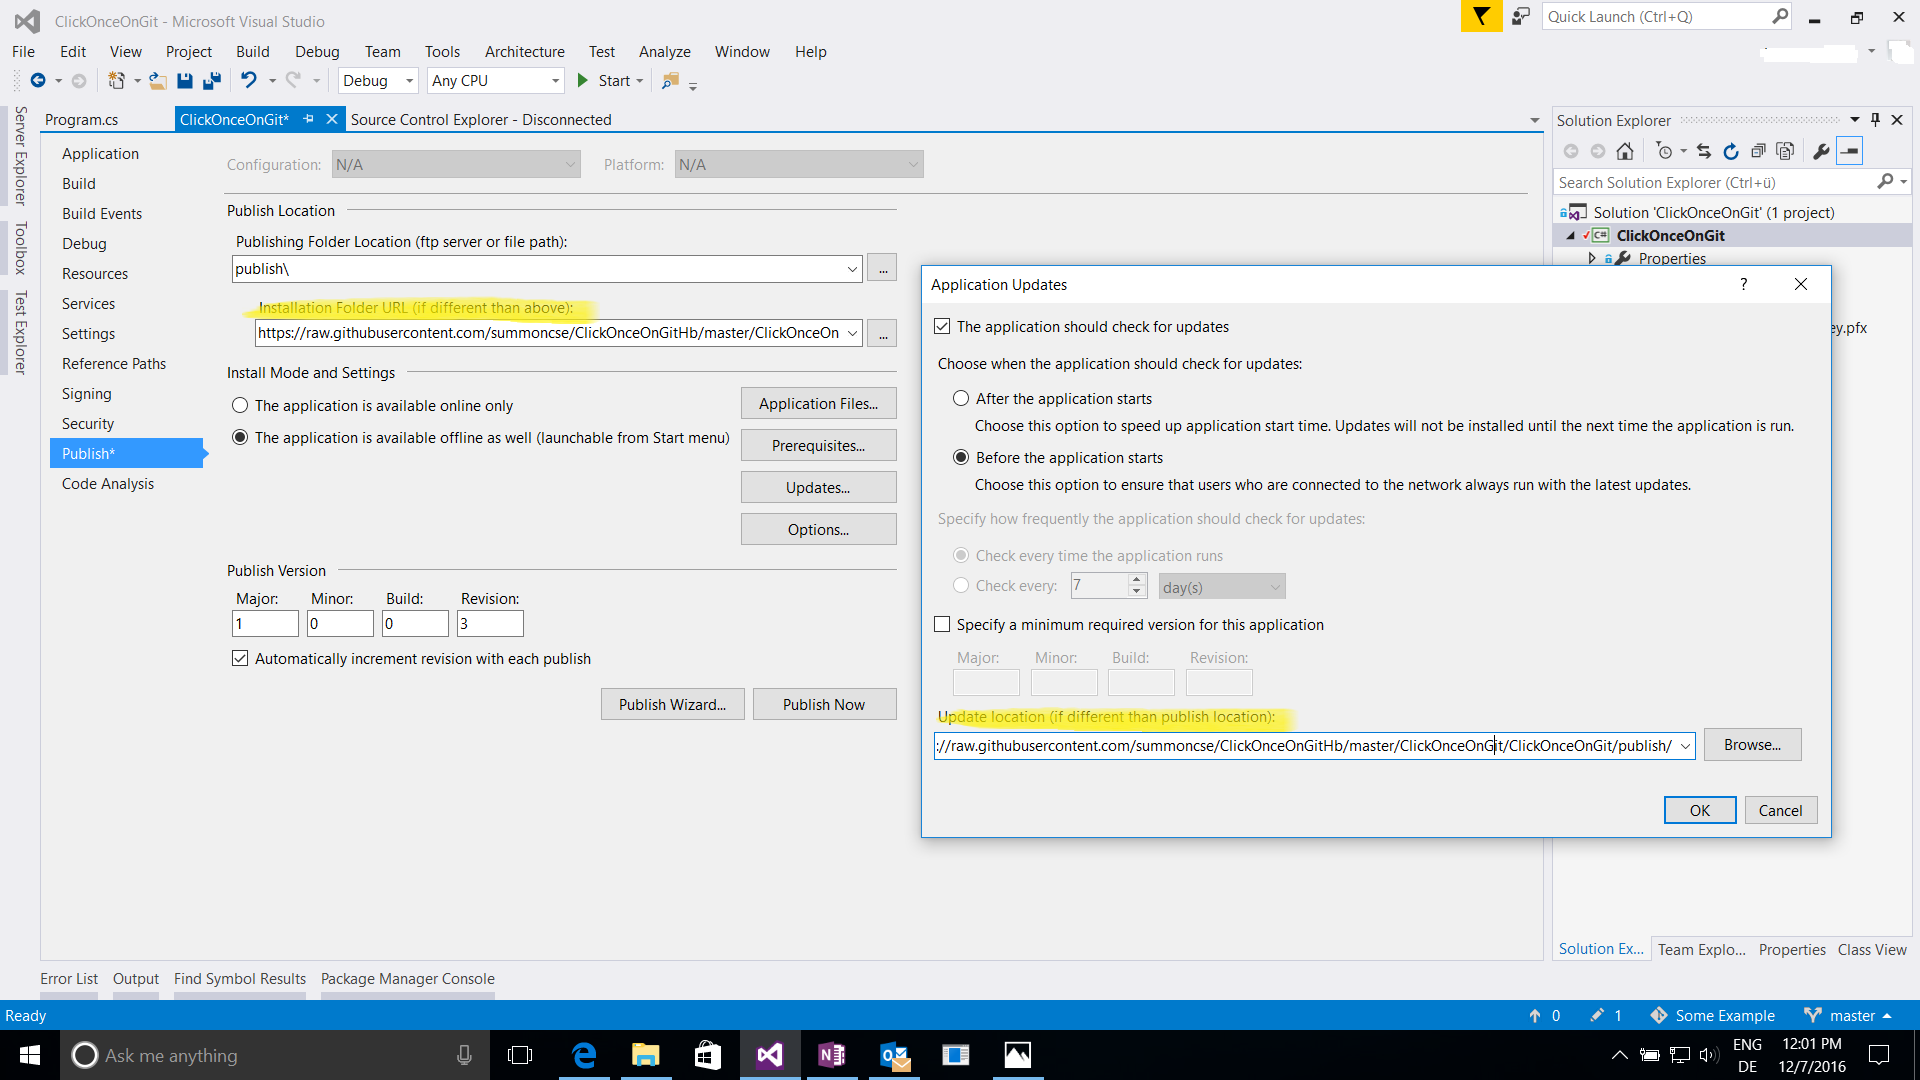This screenshot has width=1920, height=1080.
Task: Open the master branch selector in status bar
Action: 1847,1015
